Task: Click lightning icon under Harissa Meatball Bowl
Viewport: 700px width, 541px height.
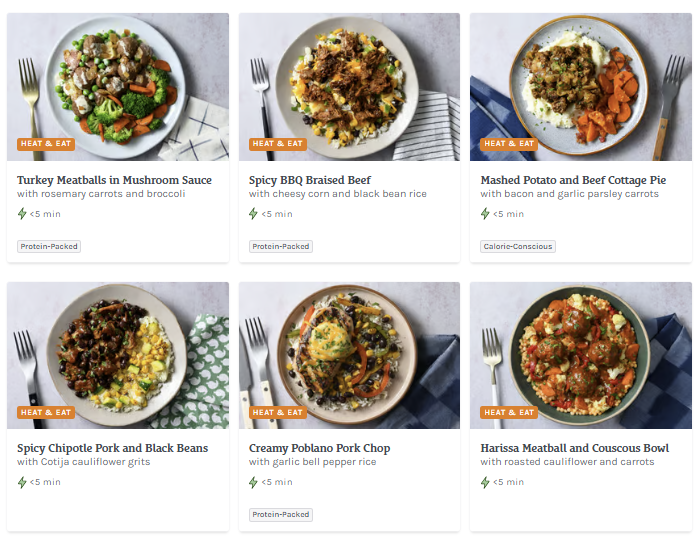Action: coord(485,482)
